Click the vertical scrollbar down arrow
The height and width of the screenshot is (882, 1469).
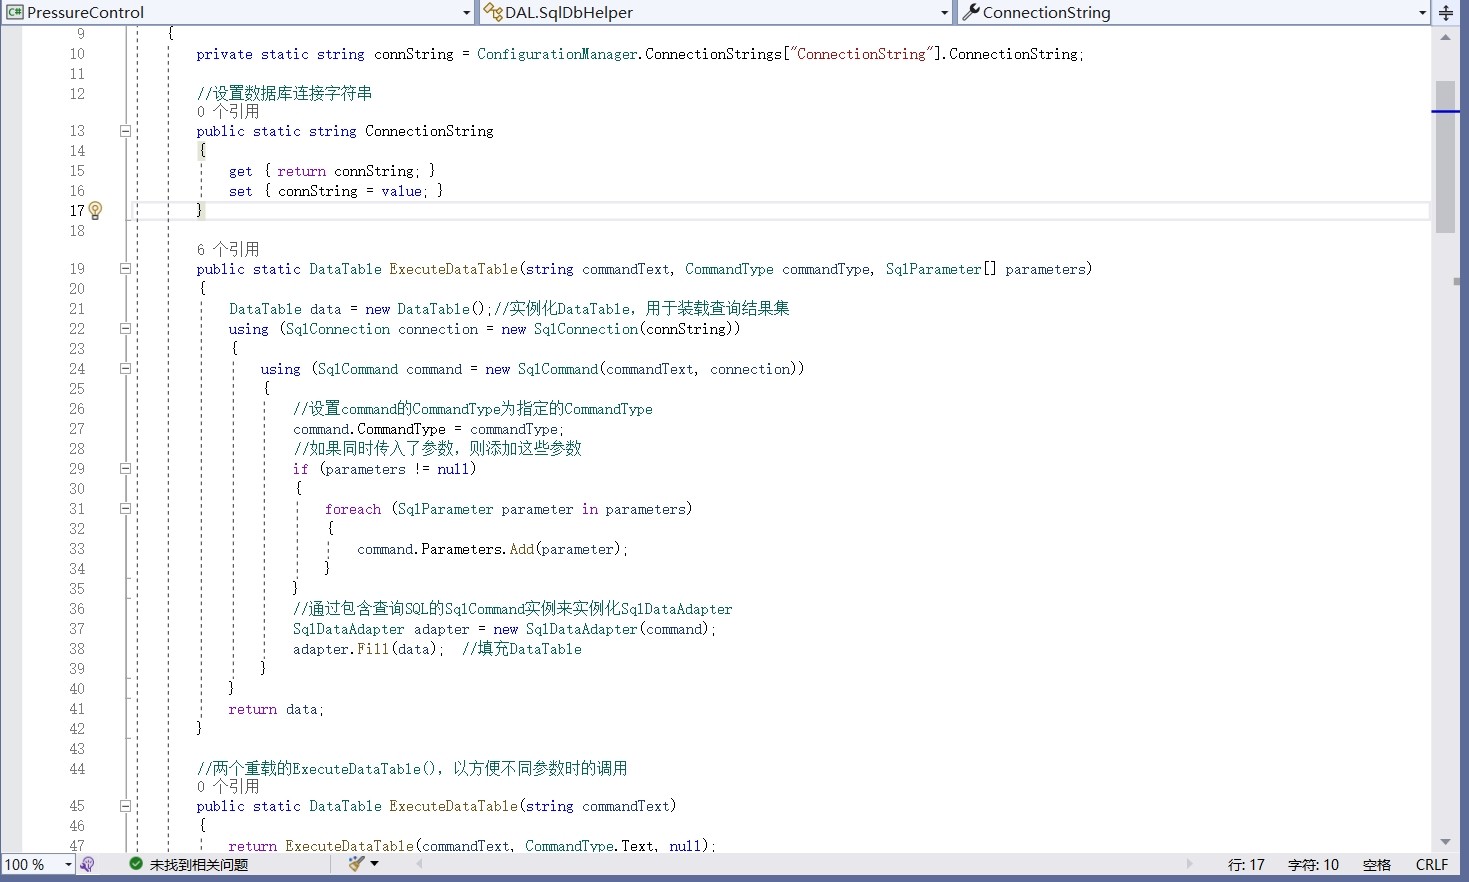1445,842
